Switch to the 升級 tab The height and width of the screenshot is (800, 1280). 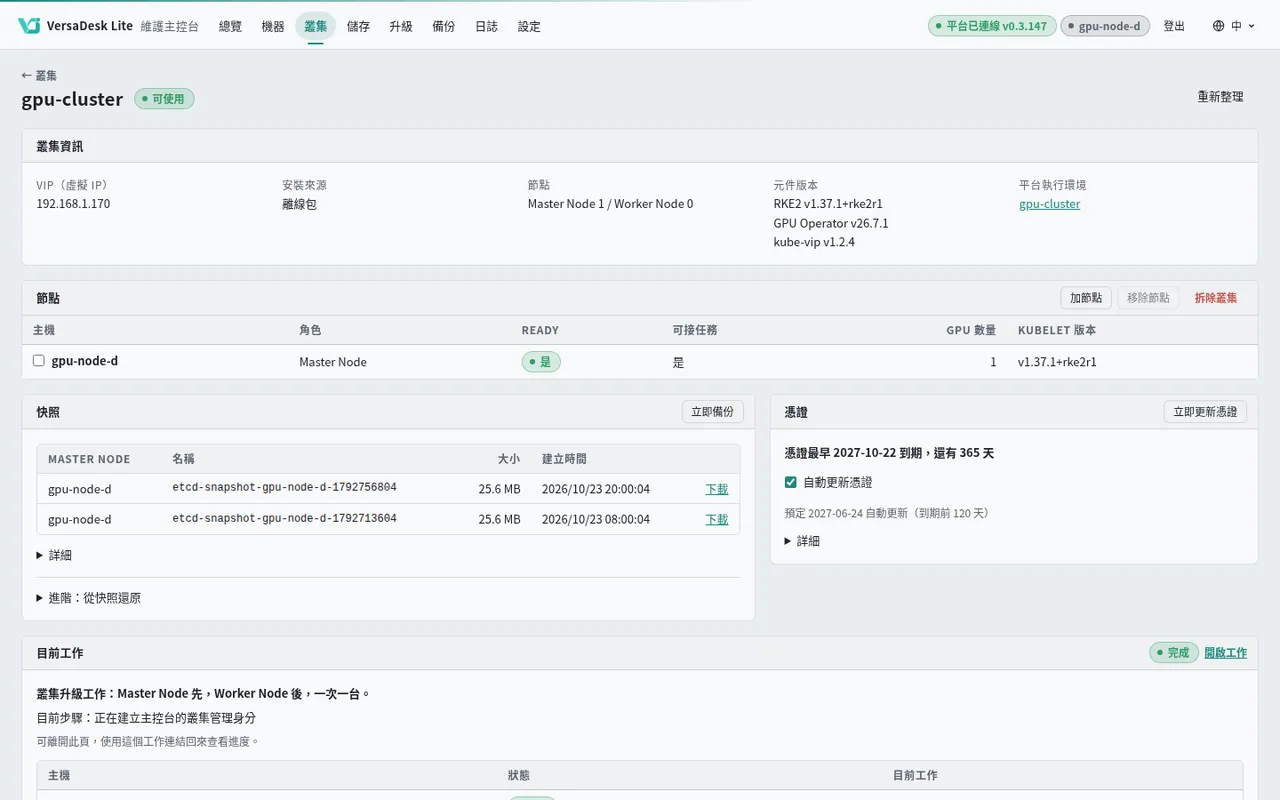(x=401, y=26)
